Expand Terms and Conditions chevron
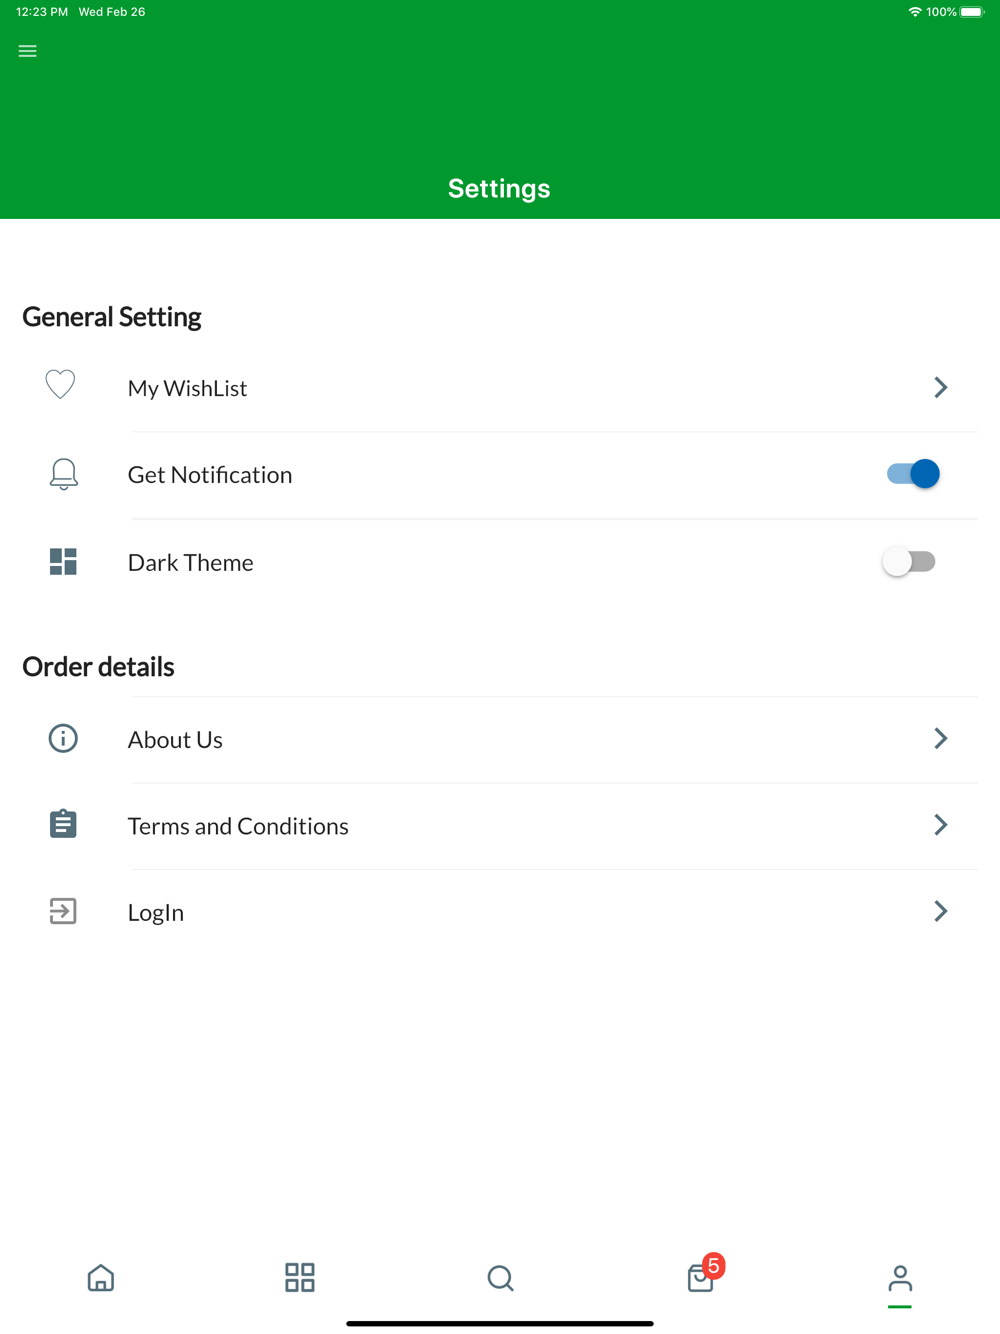Screen dimensions: 1000x1334 tap(941, 825)
